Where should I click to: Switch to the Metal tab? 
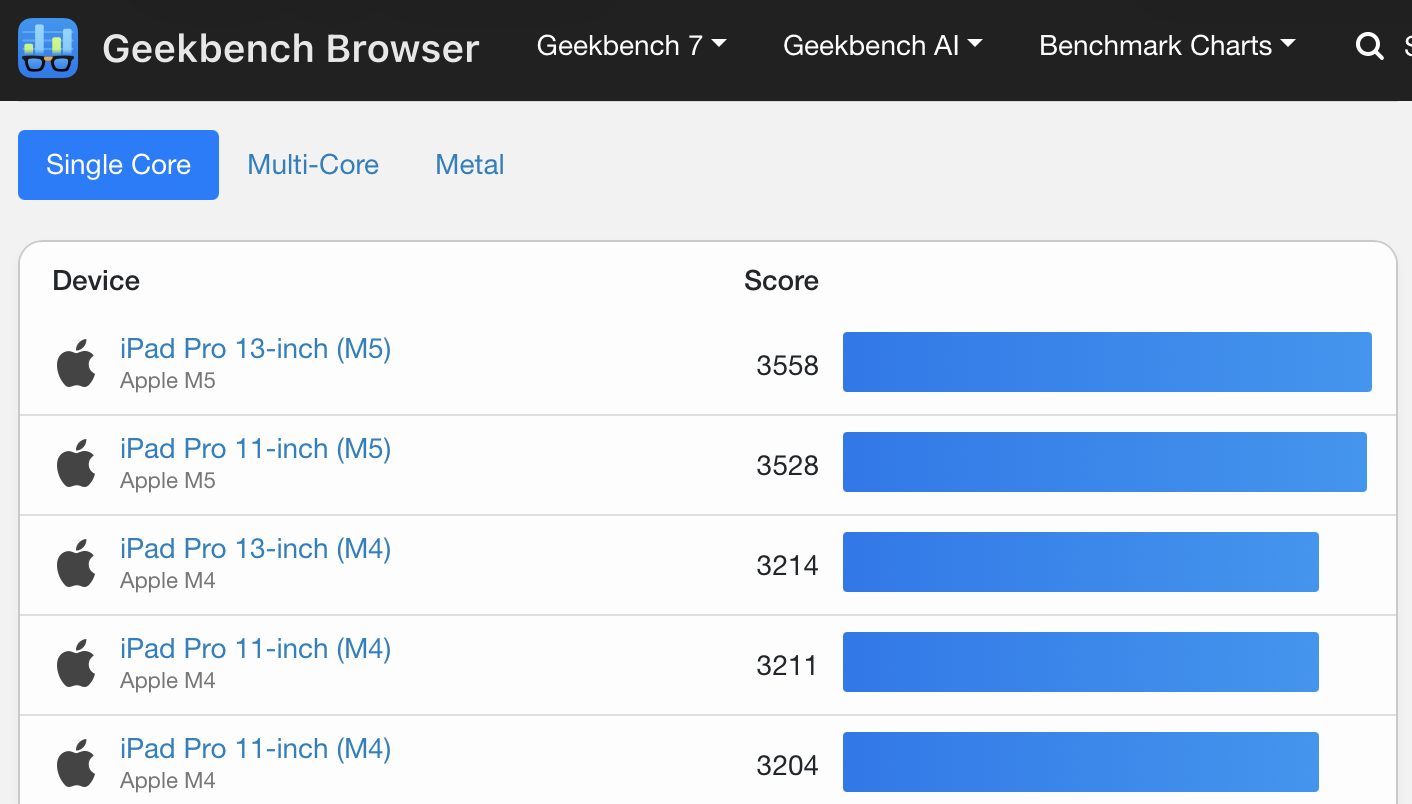click(x=470, y=165)
